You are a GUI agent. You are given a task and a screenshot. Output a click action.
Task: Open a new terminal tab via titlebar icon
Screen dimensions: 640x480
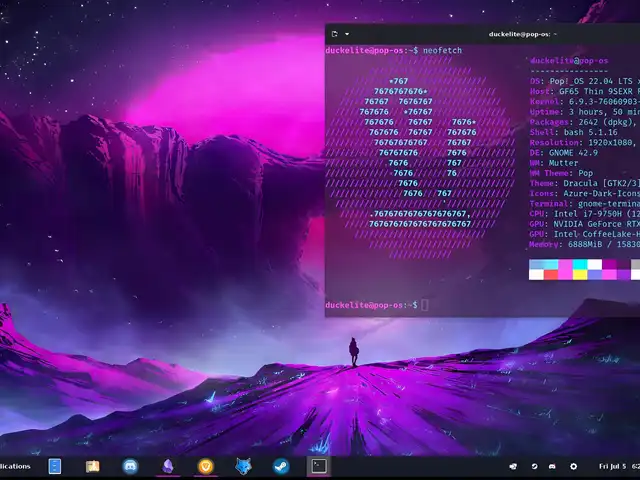(334, 34)
